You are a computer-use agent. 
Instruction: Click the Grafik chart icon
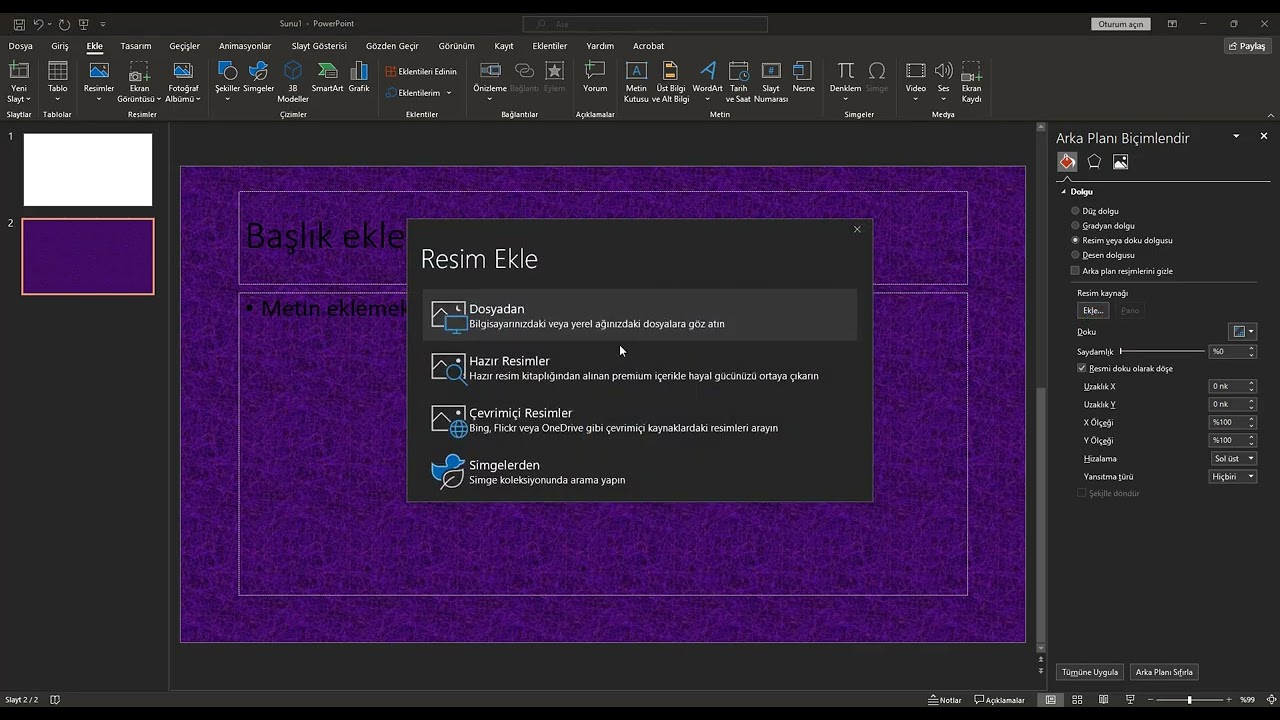[359, 77]
